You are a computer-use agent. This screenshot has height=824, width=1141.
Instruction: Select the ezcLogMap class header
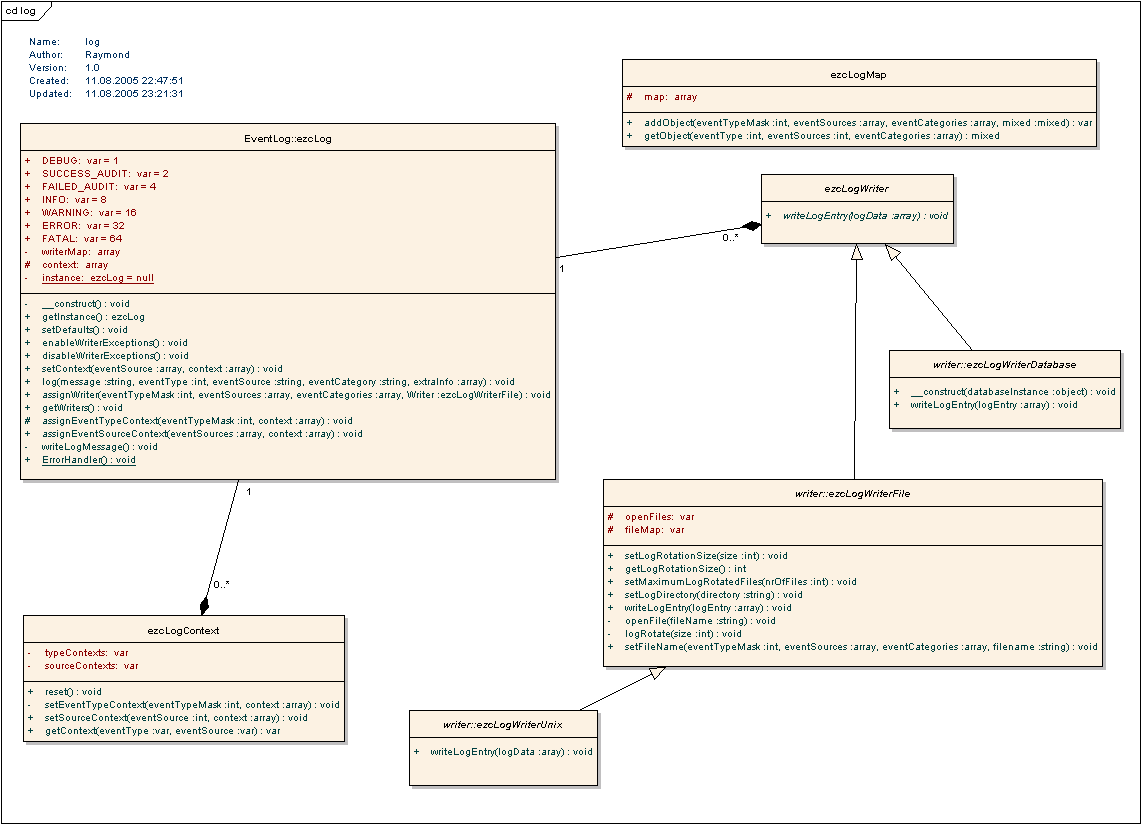(x=859, y=74)
